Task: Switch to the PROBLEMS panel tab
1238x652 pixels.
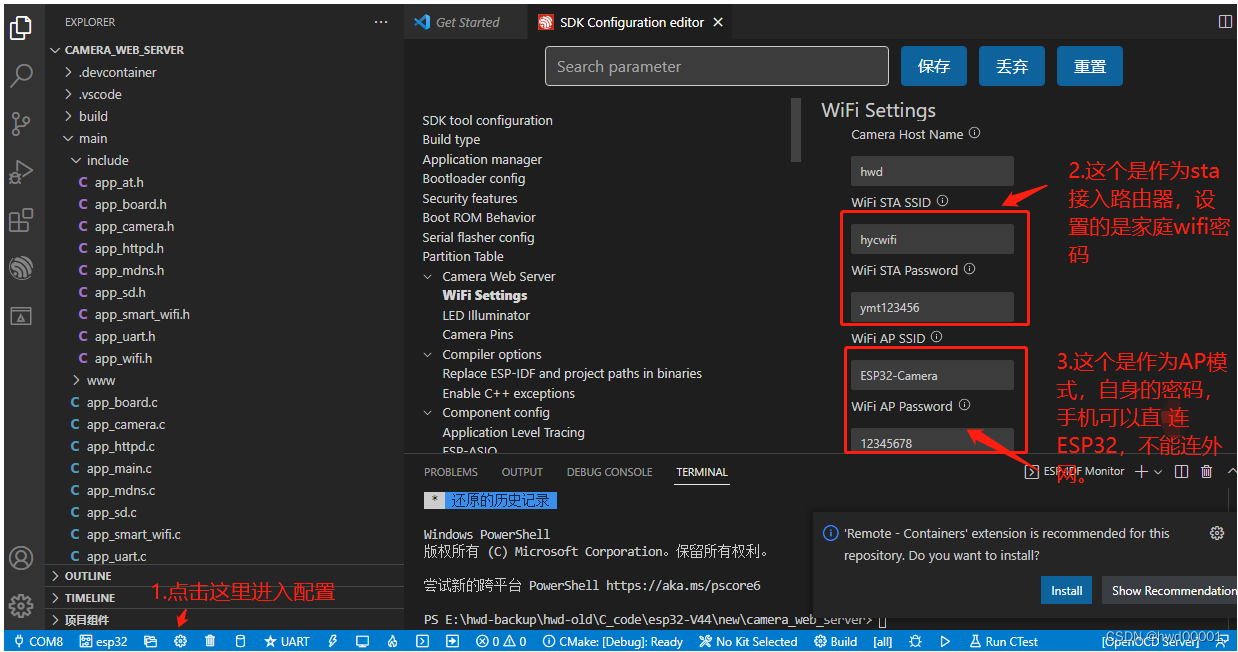Action: pos(451,472)
